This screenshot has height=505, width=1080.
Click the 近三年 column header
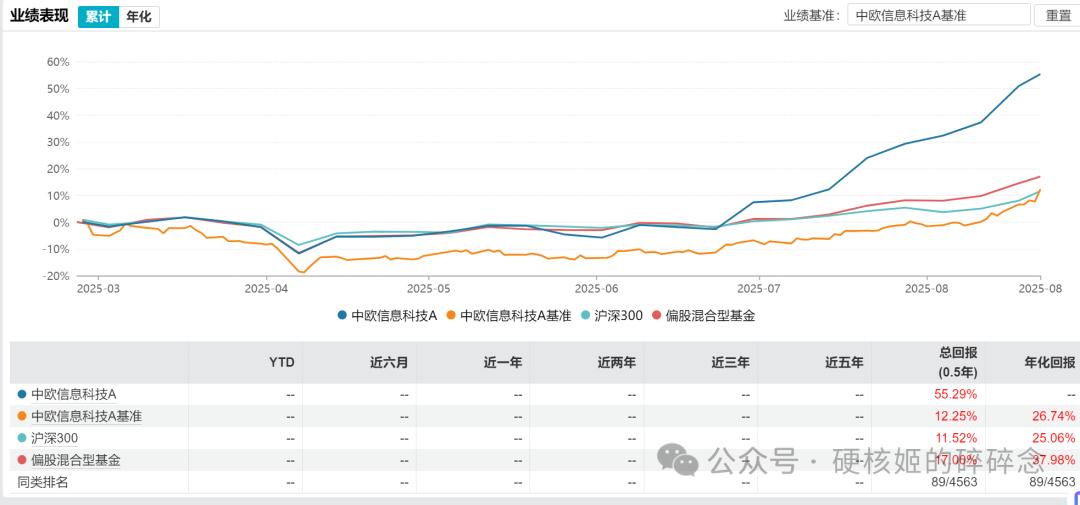(731, 362)
